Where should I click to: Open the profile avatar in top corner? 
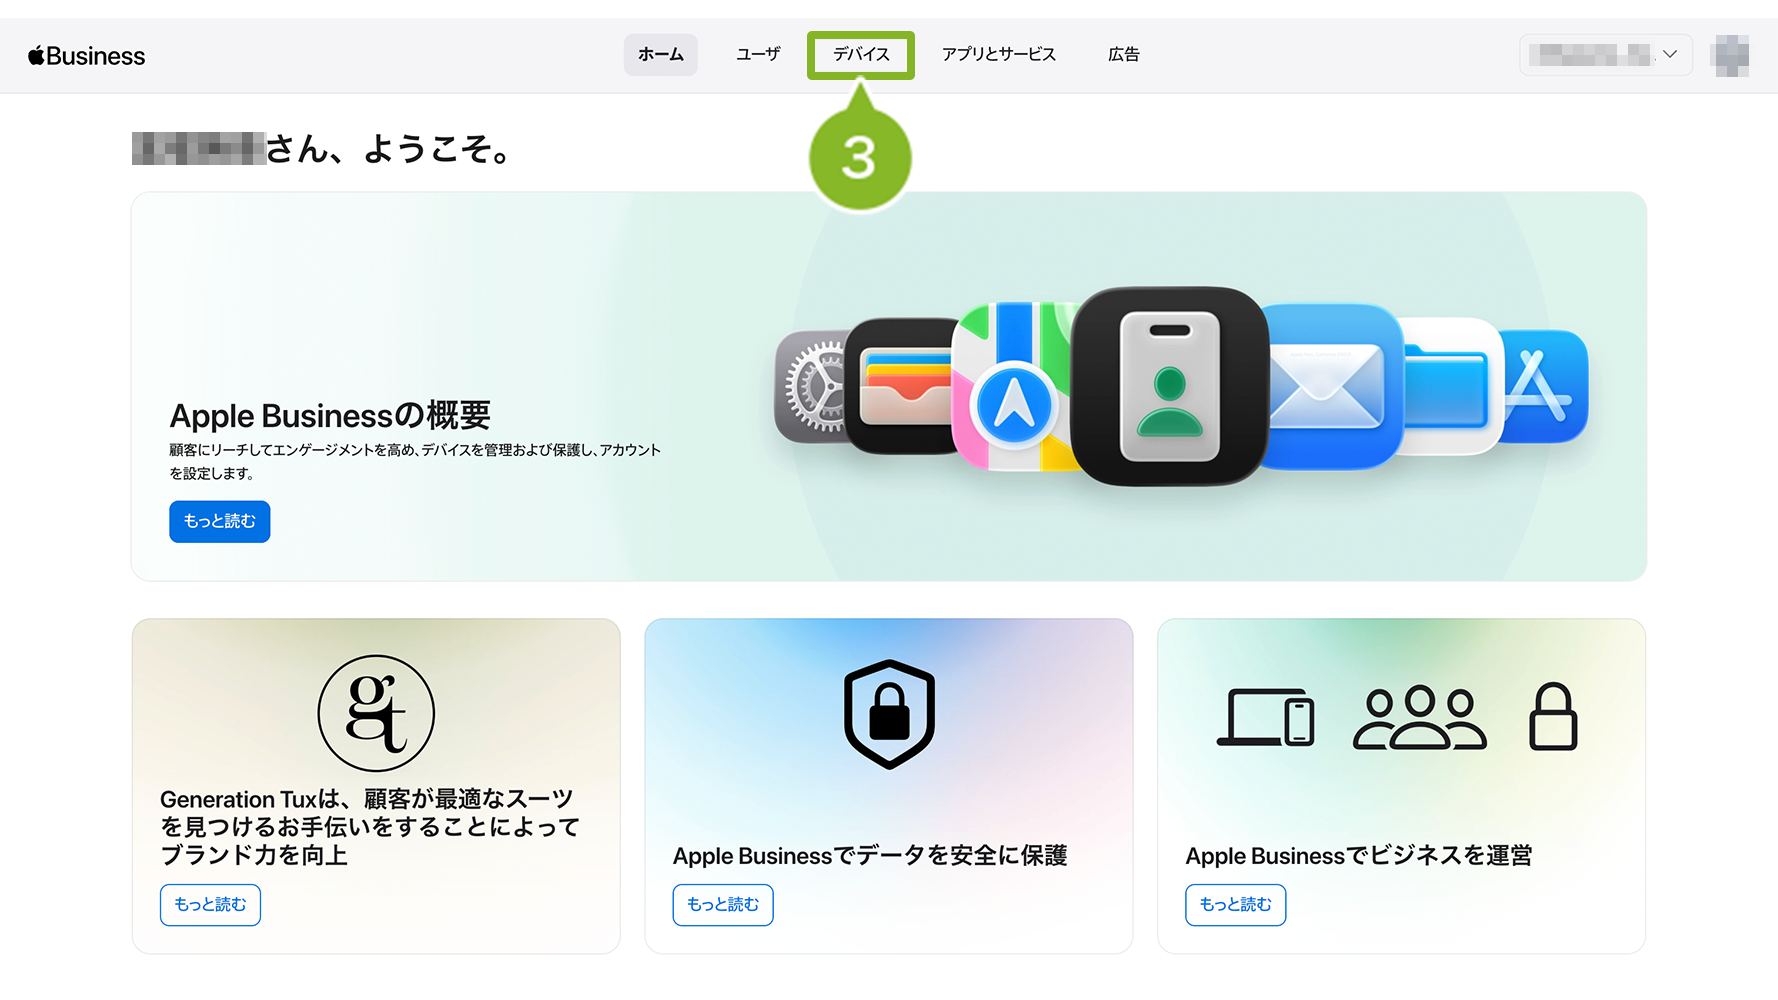pyautogui.click(x=1730, y=55)
